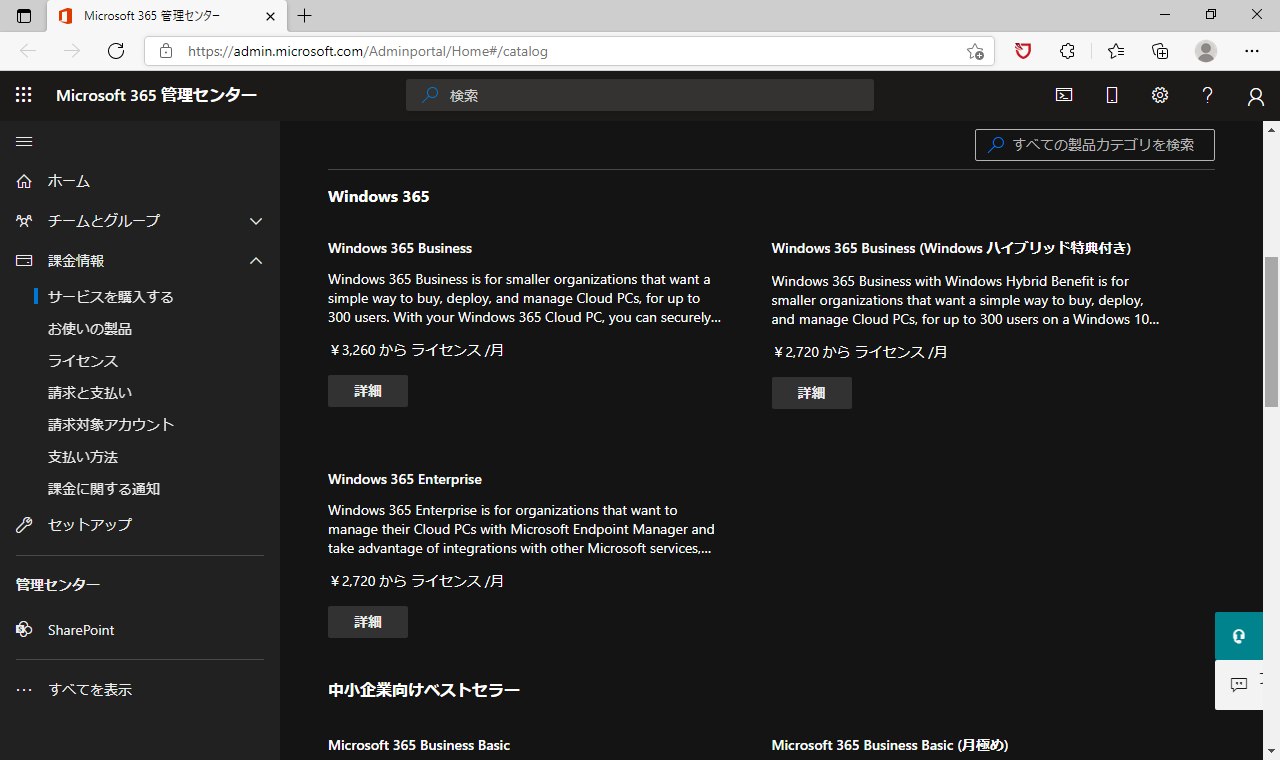Click Microsoft 365 Business Basic (月極め) title
Image resolution: width=1280 pixels, height=760 pixels.
coord(890,745)
